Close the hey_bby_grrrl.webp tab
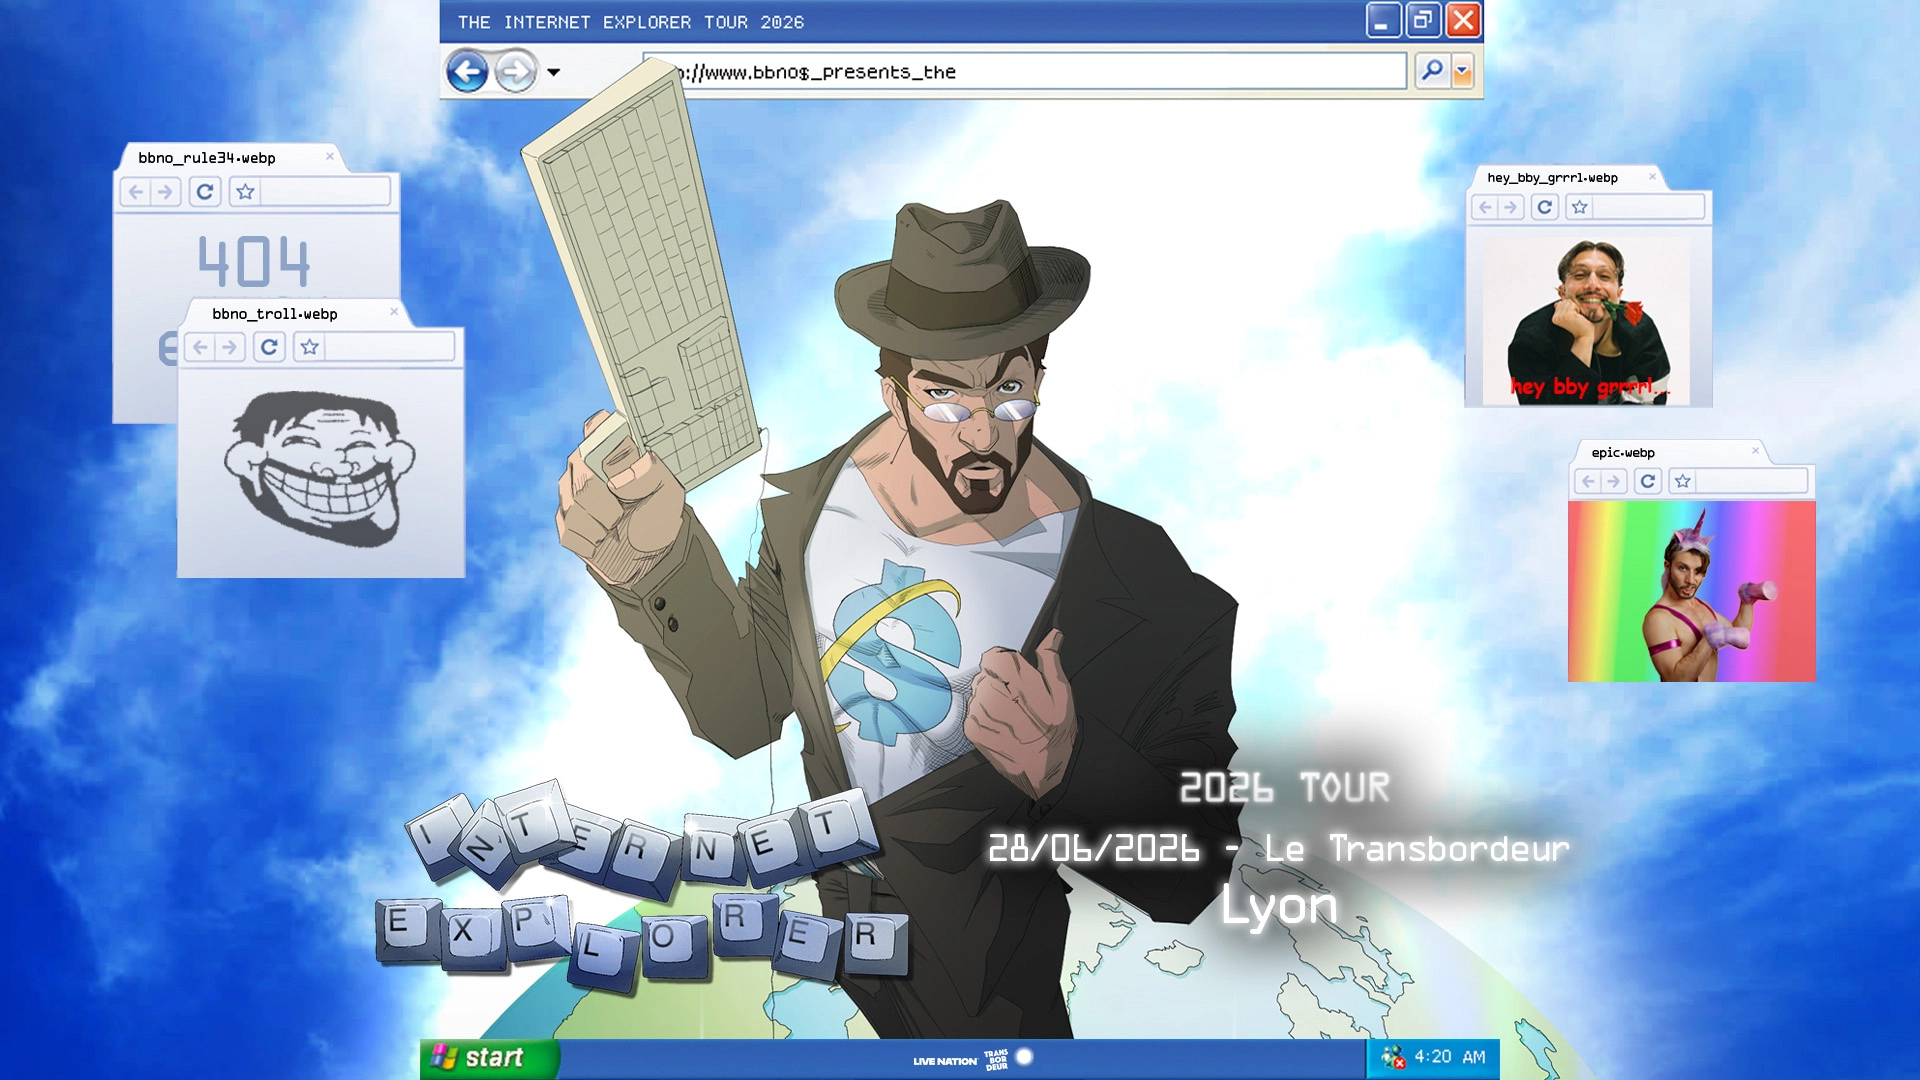Screen dimensions: 1920x1080 [x=1652, y=177]
